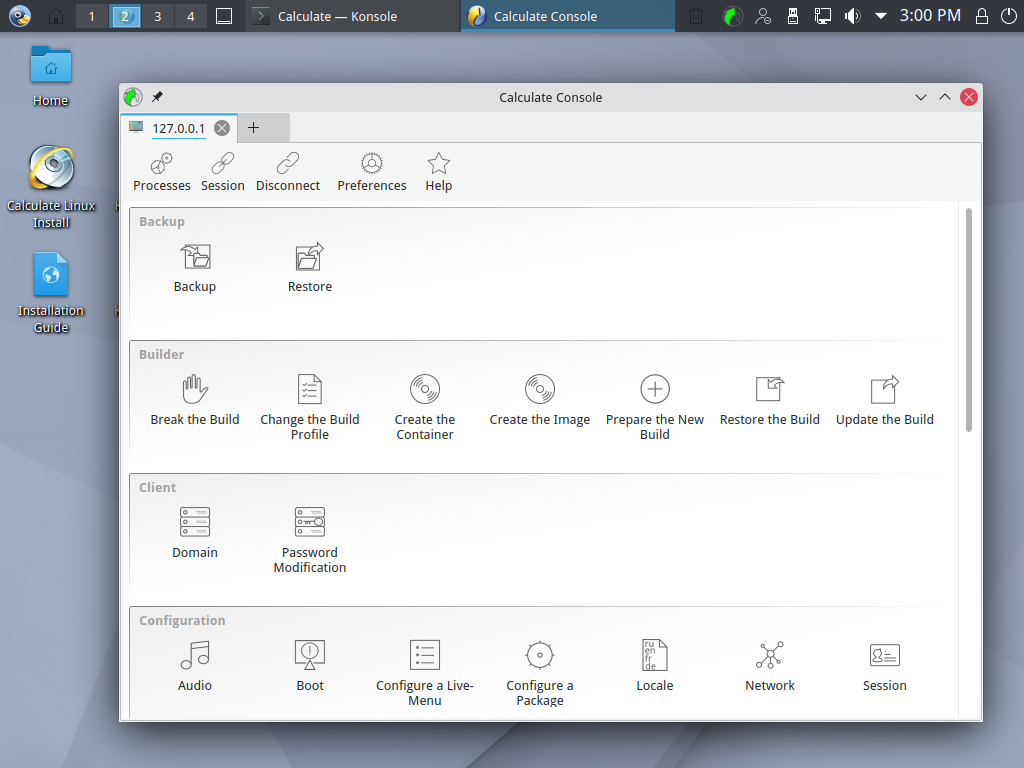
Task: Switch to virtual desktop 1
Action: click(x=91, y=16)
